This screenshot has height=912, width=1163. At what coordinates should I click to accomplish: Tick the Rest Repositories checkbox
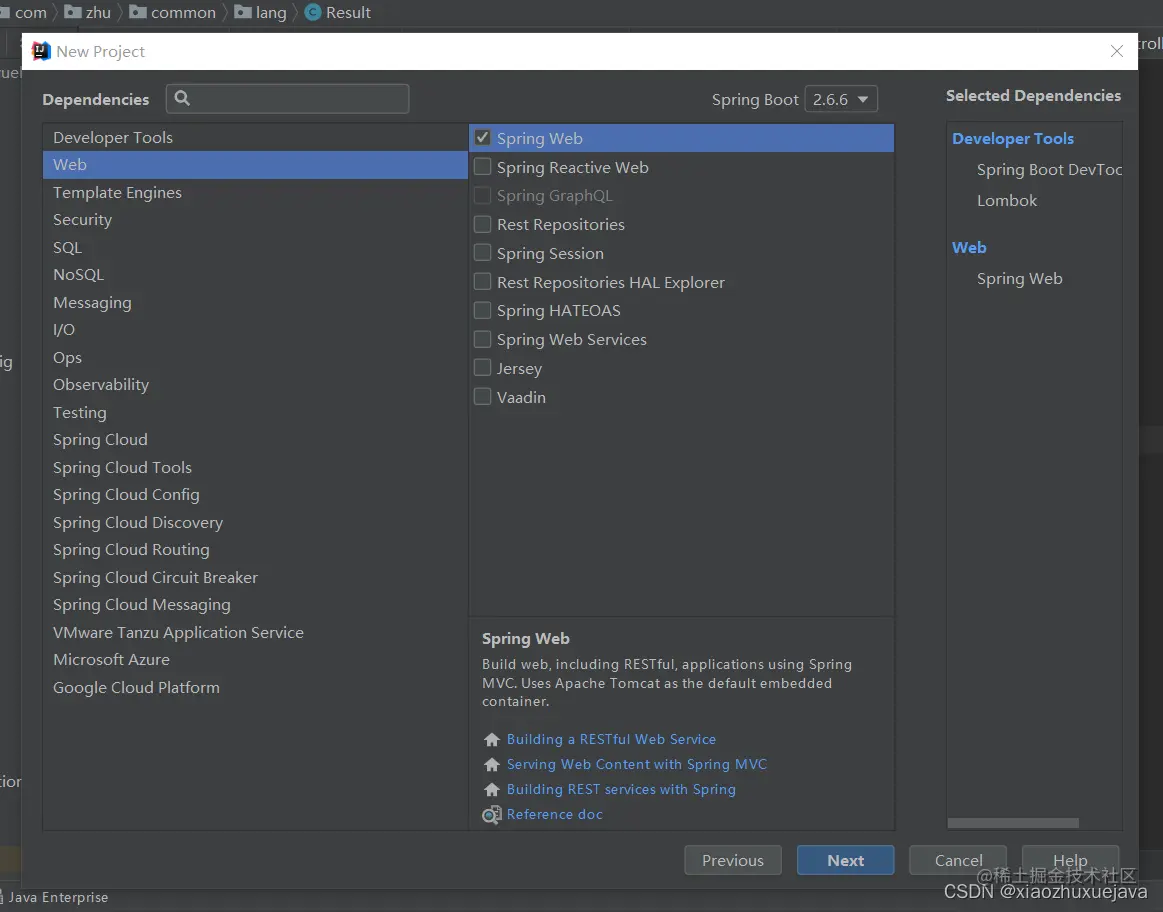[x=482, y=224]
